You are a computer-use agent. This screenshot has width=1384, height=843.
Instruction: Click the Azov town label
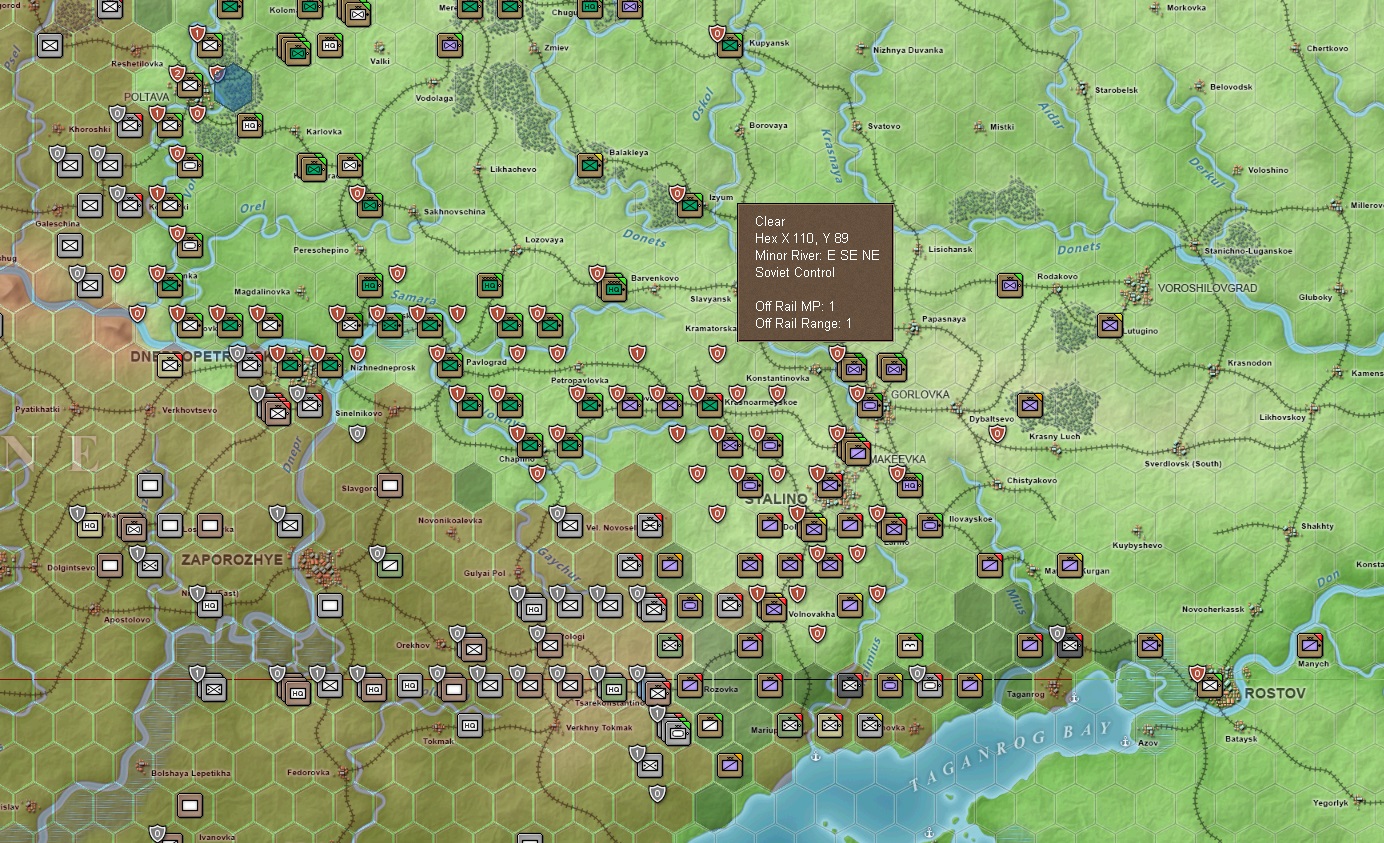pos(1148,743)
